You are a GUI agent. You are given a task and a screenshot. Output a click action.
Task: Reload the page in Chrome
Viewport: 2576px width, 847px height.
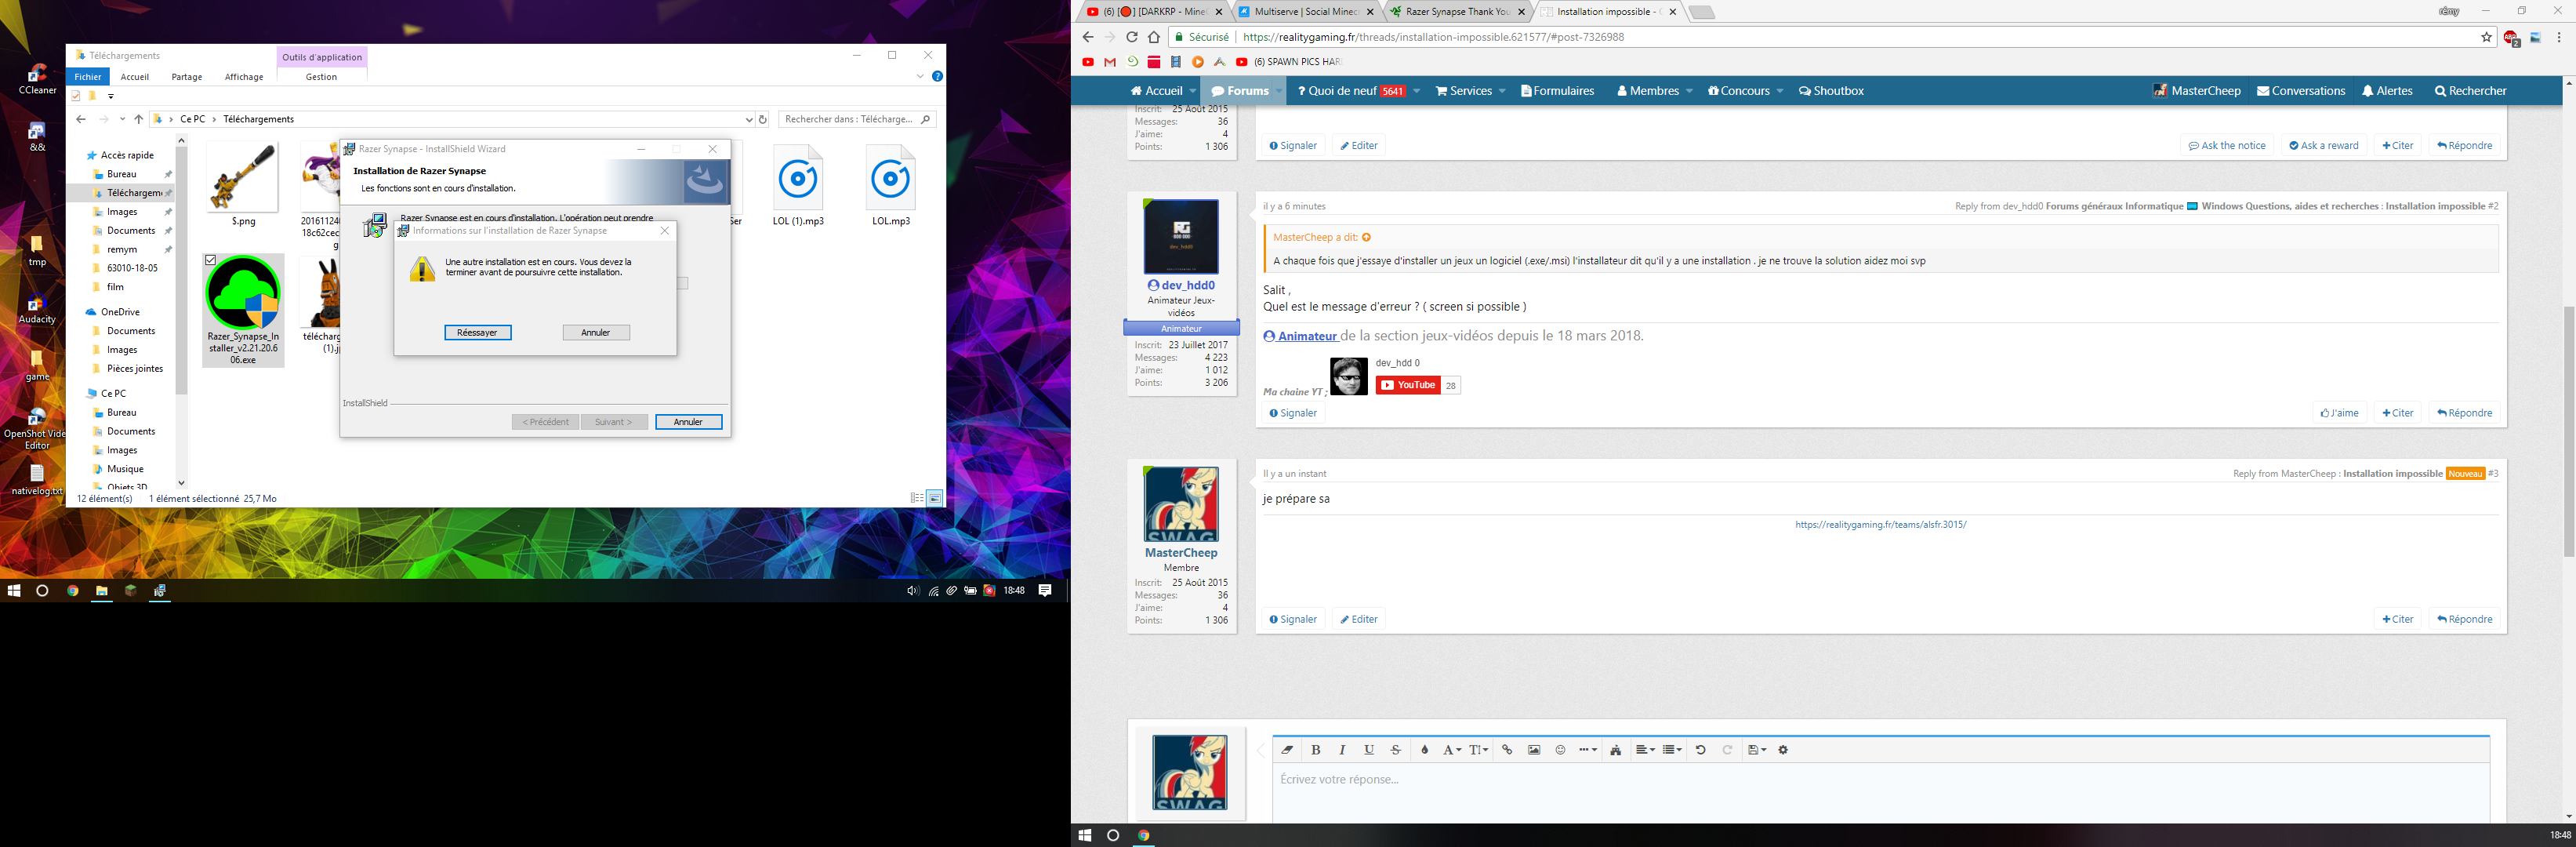1131,37
